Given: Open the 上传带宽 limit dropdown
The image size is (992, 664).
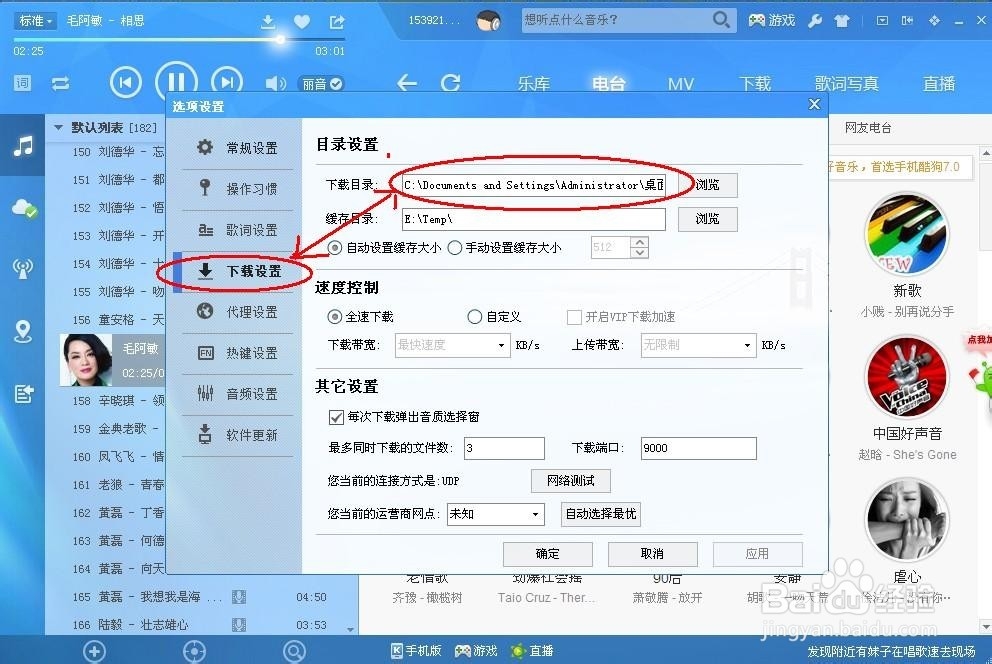Looking at the screenshot, I should [x=698, y=344].
